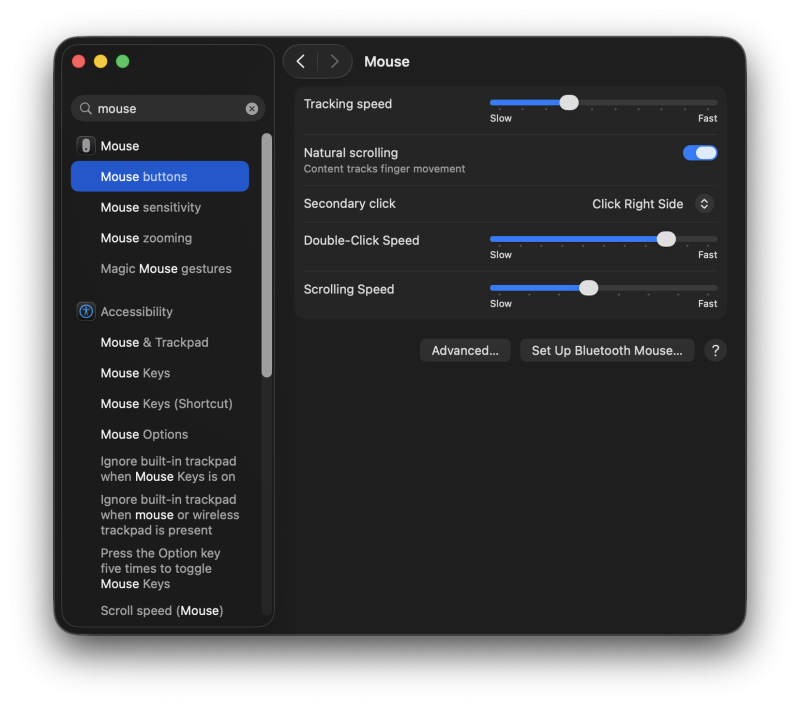The width and height of the screenshot is (800, 706).
Task: Open Mouse Keys accessibility result
Action: 136,374
